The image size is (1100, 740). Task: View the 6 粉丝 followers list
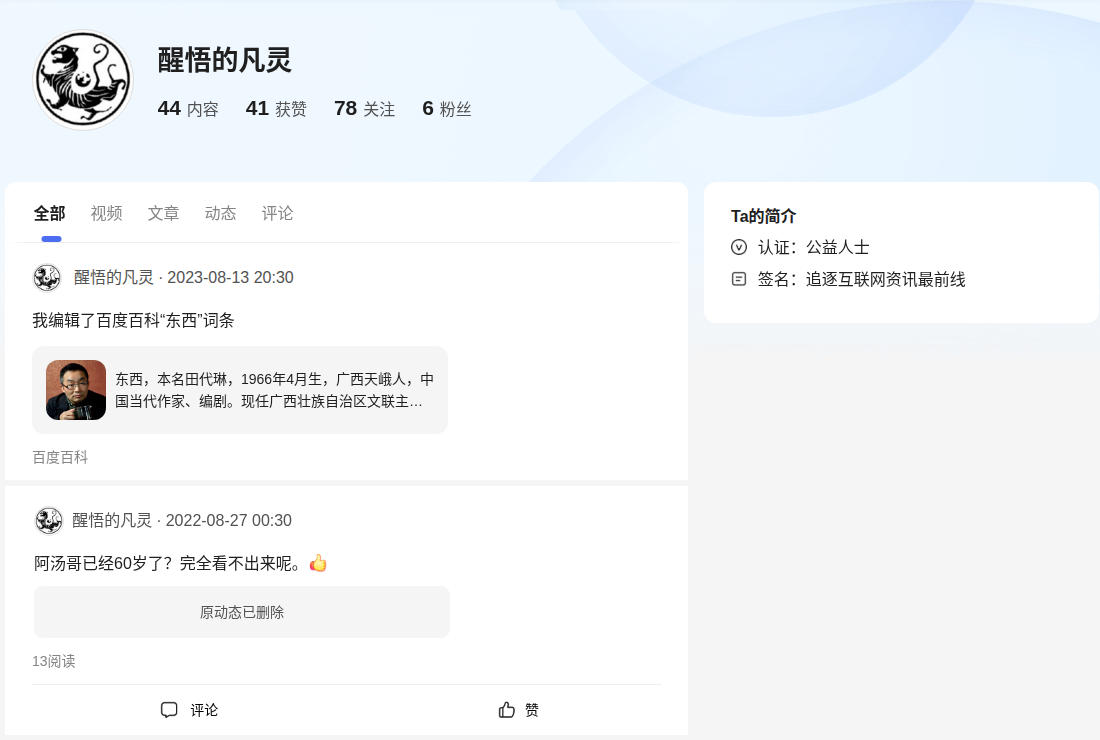click(x=446, y=109)
